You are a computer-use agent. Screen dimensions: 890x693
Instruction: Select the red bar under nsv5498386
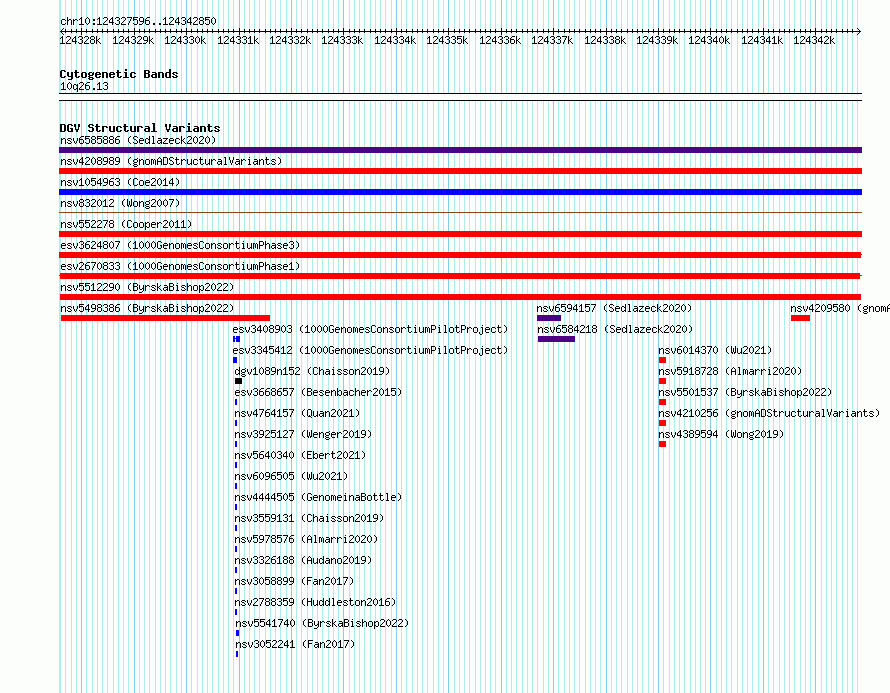165,318
